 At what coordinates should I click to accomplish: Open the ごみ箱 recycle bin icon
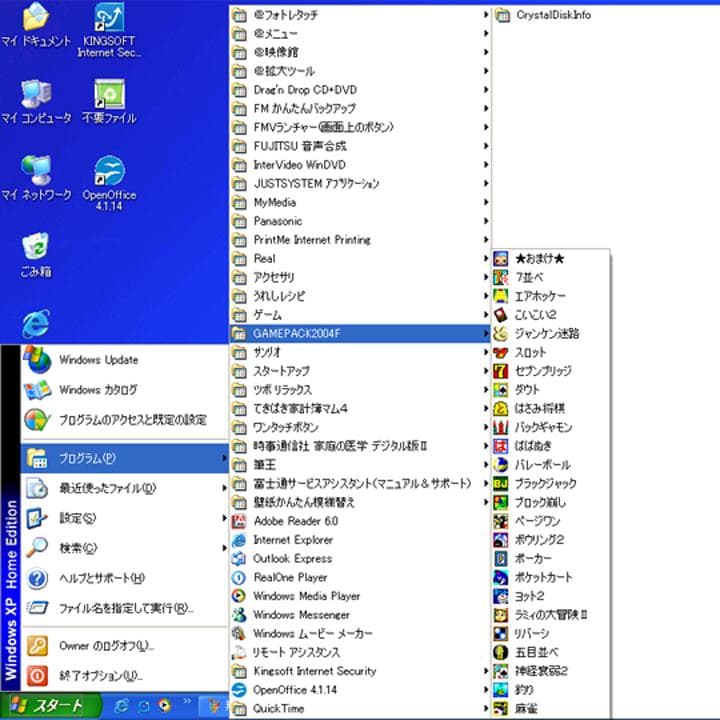coord(36,256)
